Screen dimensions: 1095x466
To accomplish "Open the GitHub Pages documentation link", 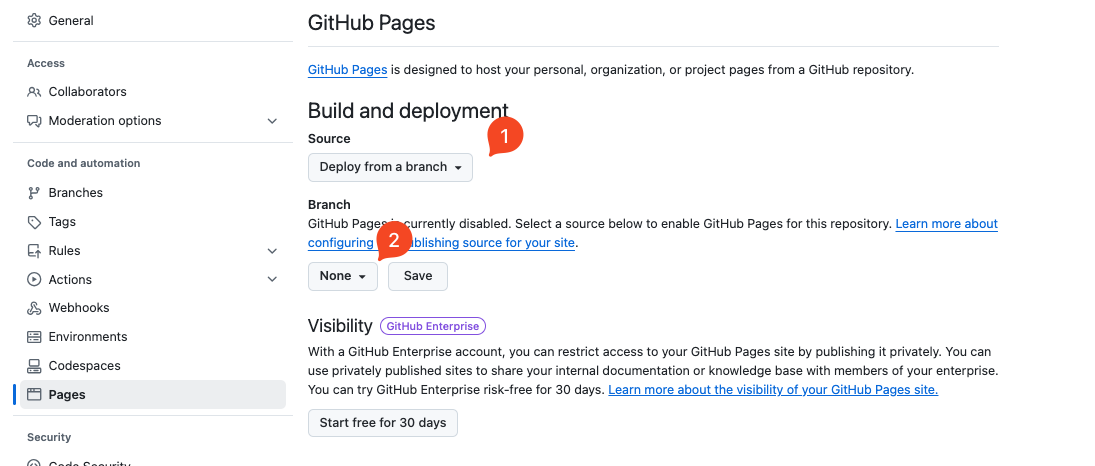I will 347,70.
